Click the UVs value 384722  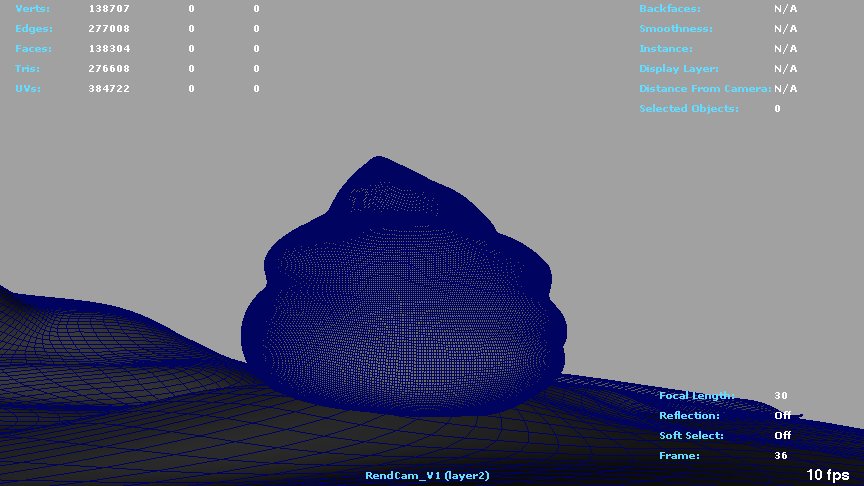coord(110,89)
